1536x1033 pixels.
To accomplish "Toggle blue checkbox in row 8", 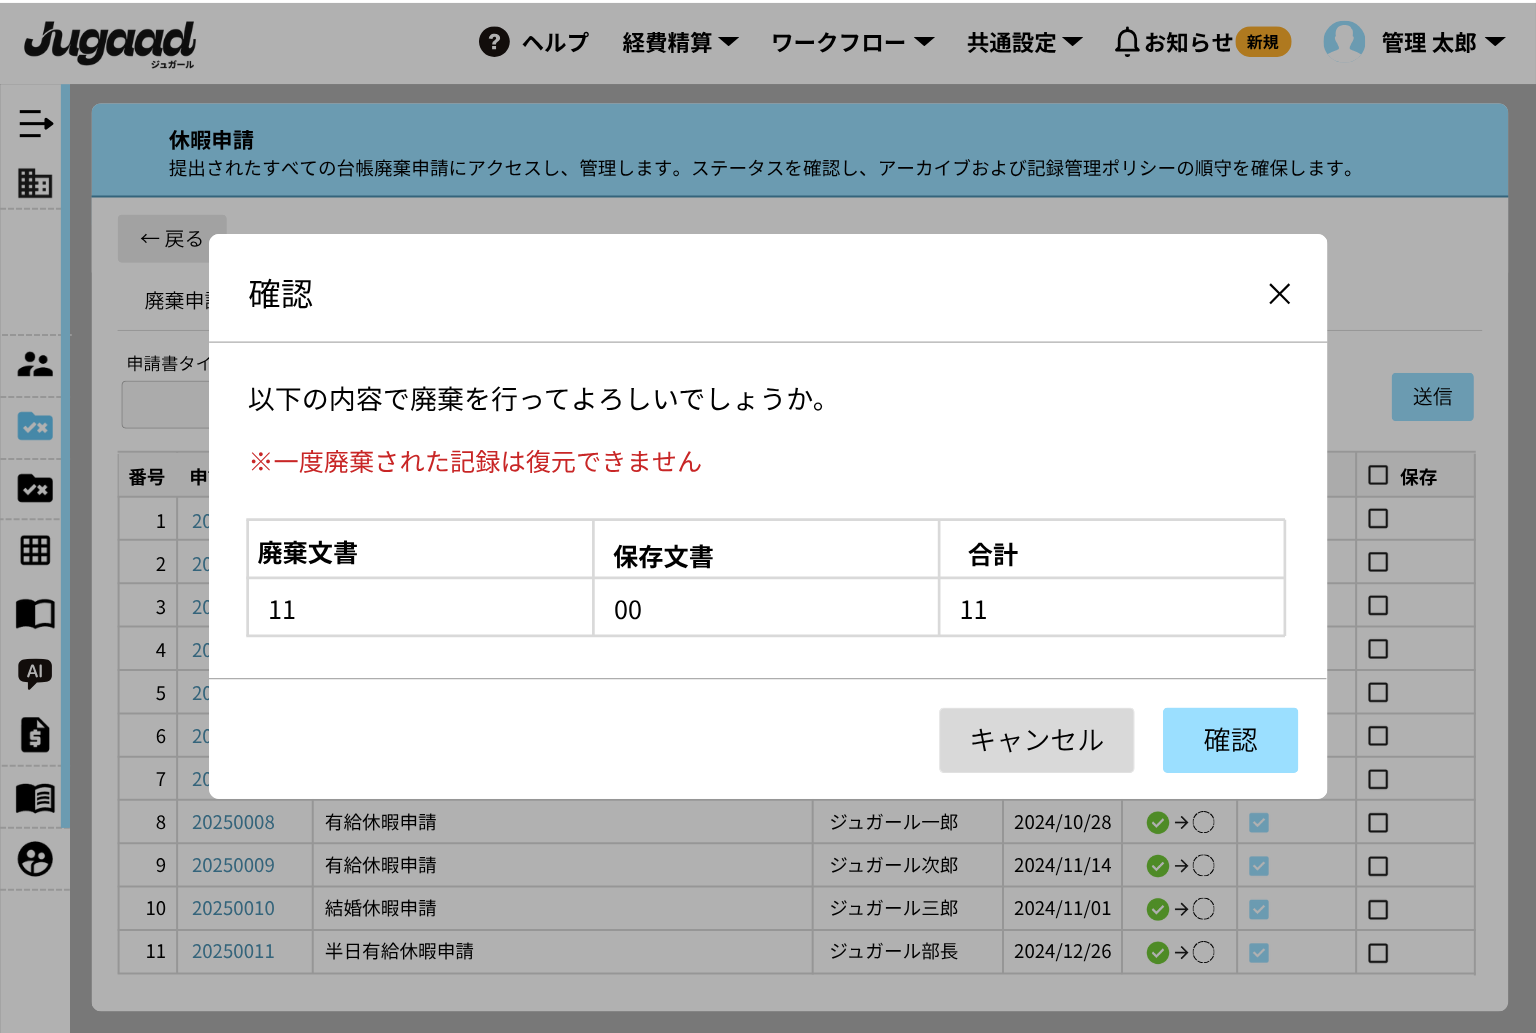I will 1259,823.
